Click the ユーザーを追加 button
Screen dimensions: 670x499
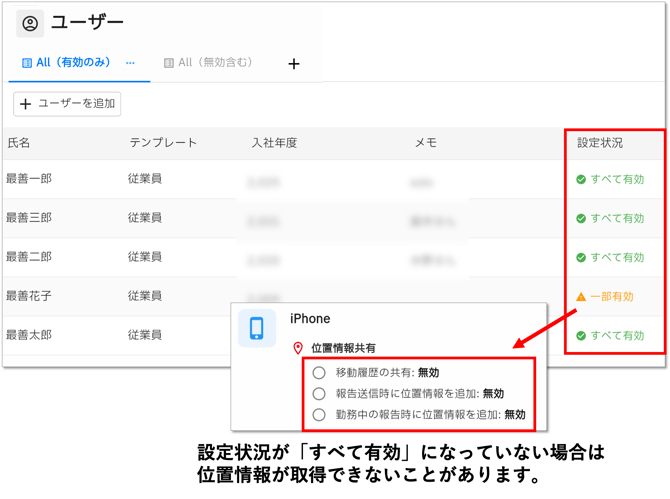(x=67, y=103)
